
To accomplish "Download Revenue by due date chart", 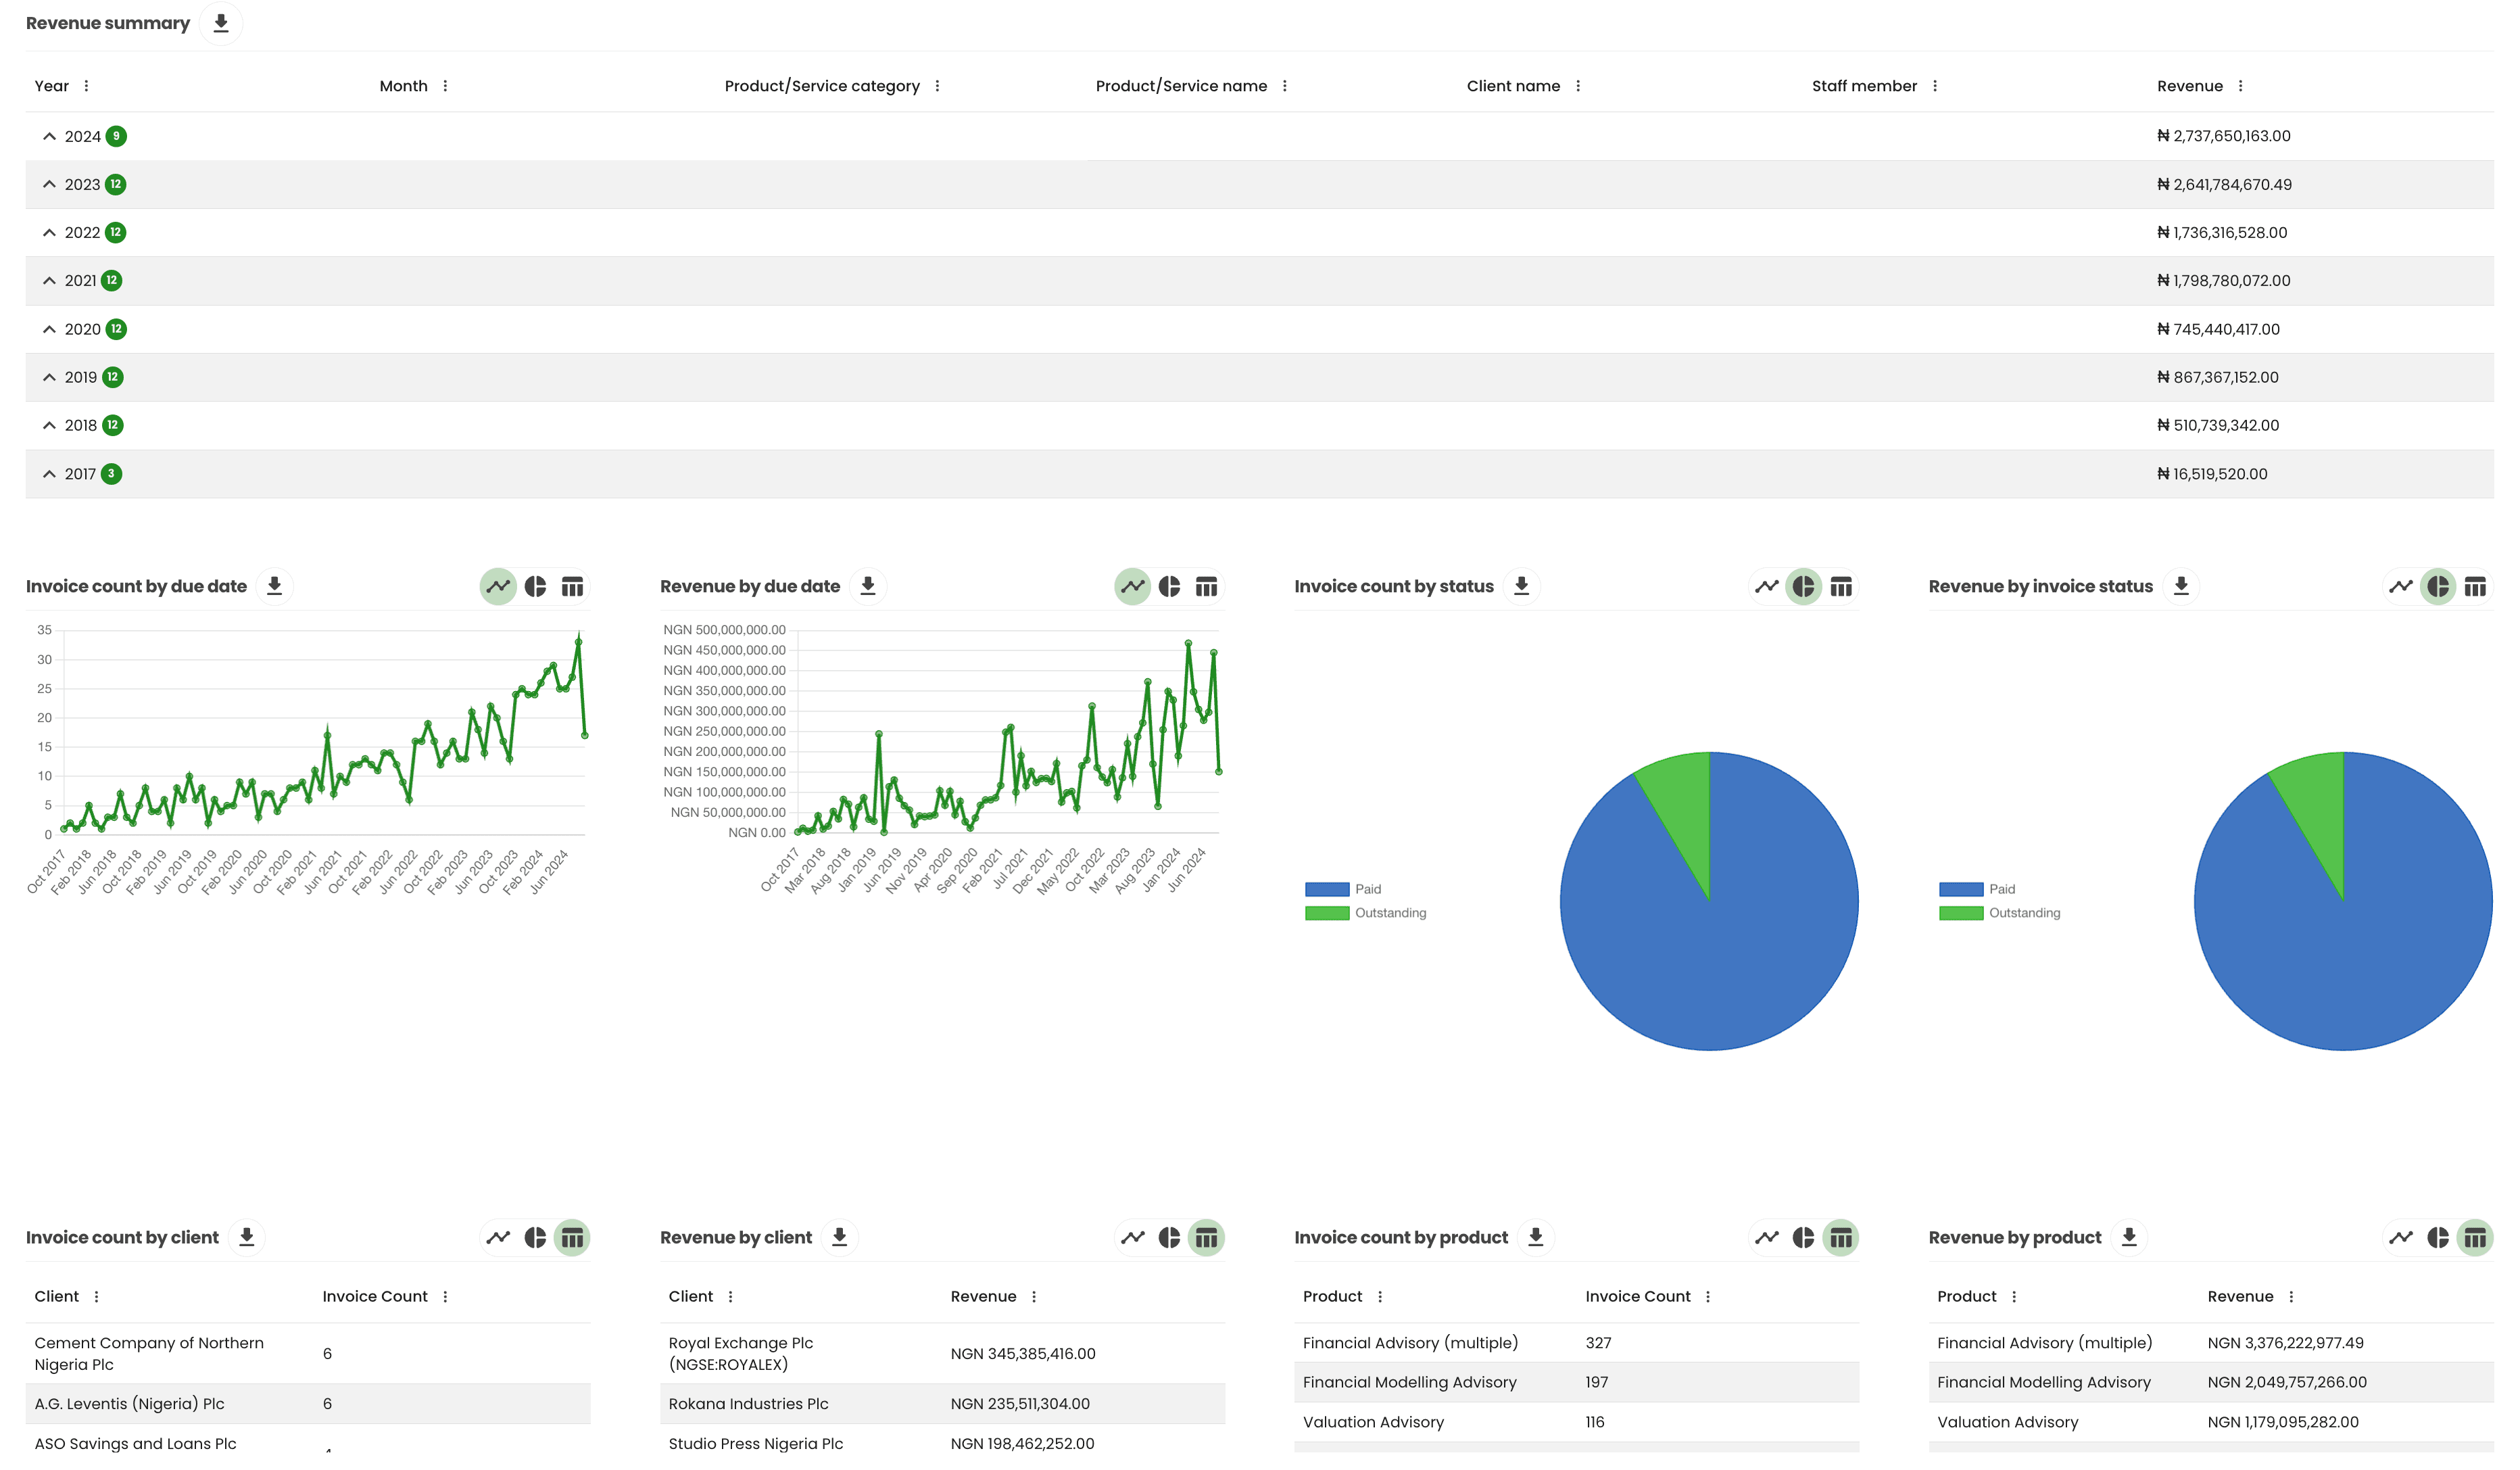I will tap(868, 586).
